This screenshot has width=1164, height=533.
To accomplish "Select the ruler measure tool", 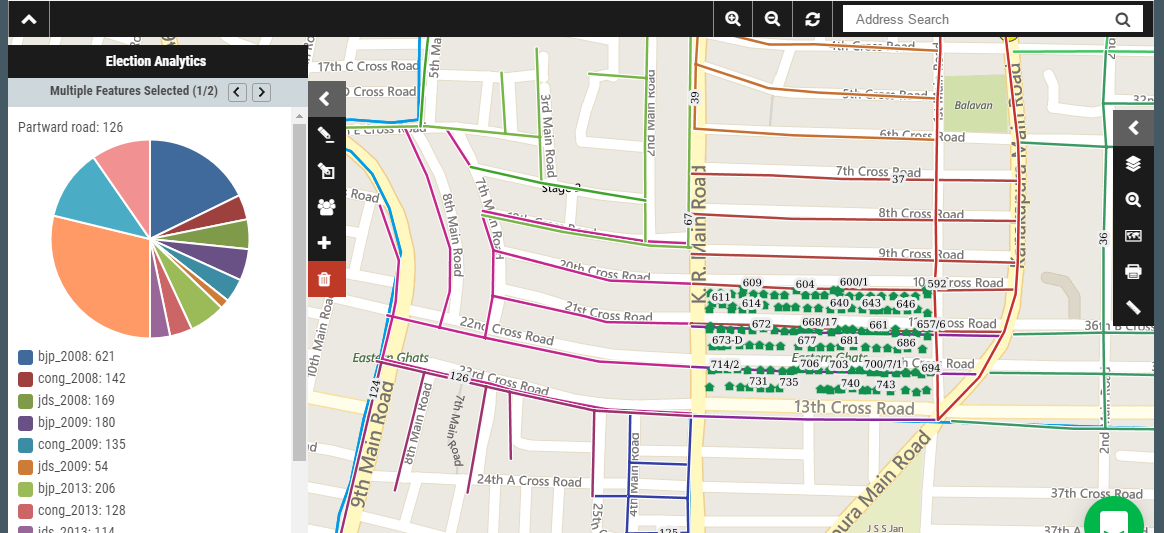I will tap(1133, 308).
